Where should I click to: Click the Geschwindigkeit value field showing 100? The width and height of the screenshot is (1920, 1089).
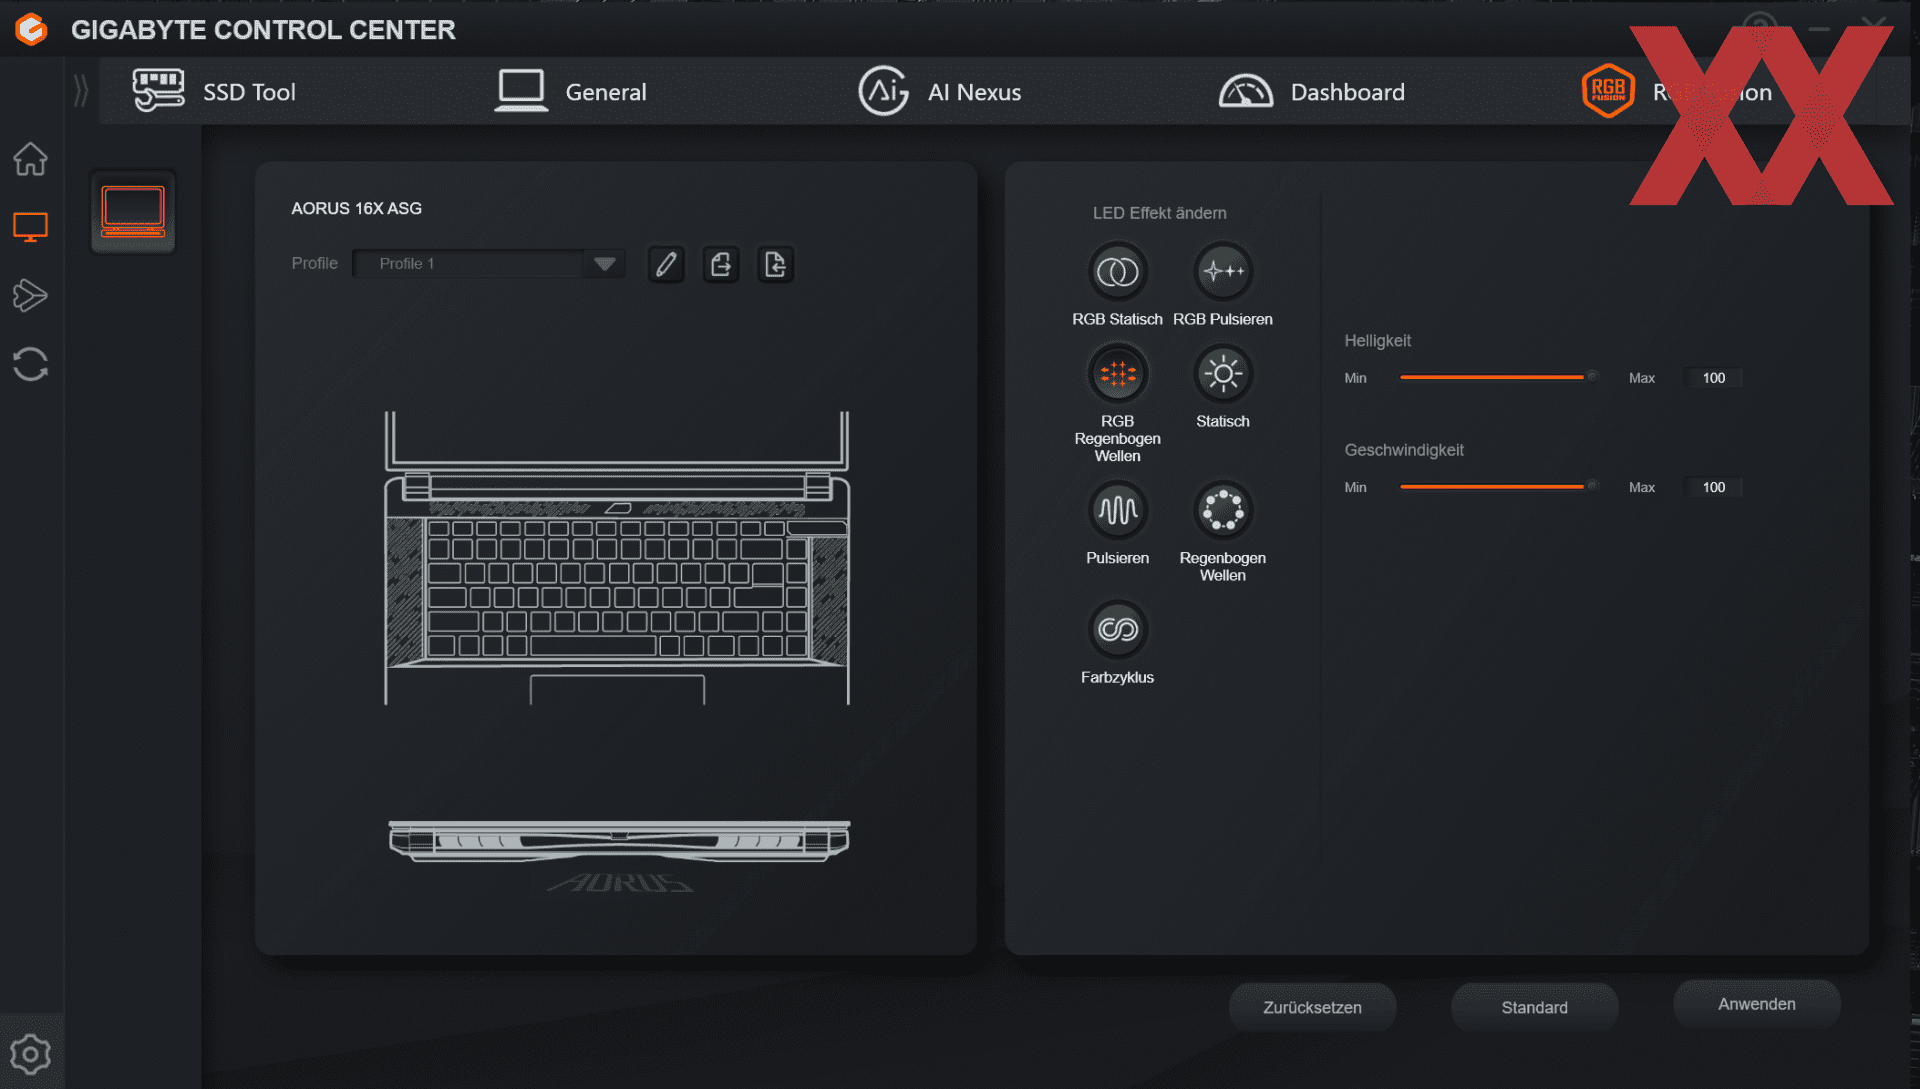1713,487
